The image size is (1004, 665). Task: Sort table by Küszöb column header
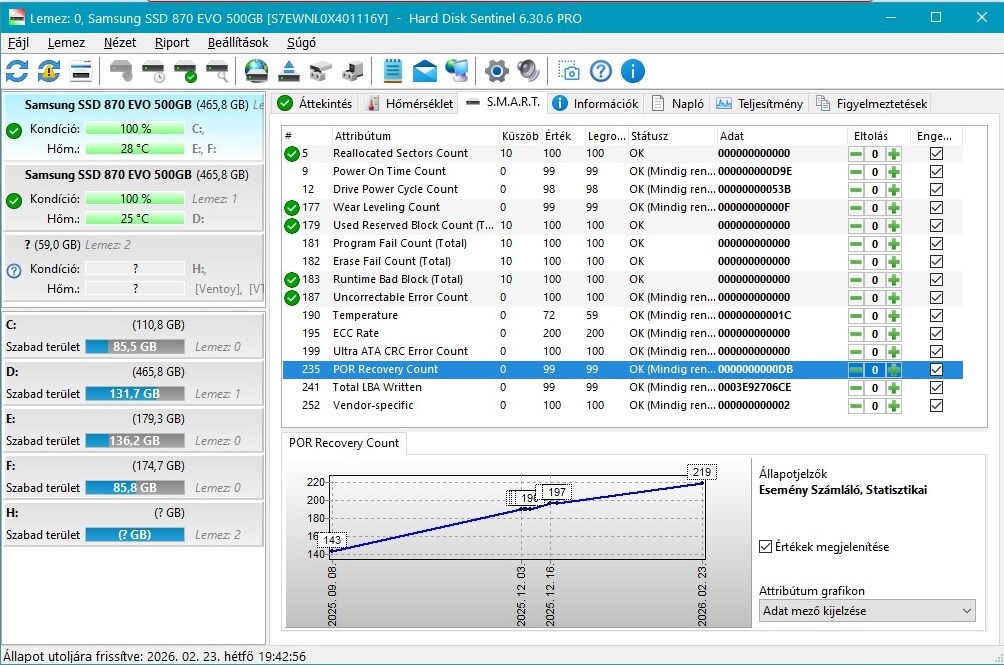pos(519,136)
